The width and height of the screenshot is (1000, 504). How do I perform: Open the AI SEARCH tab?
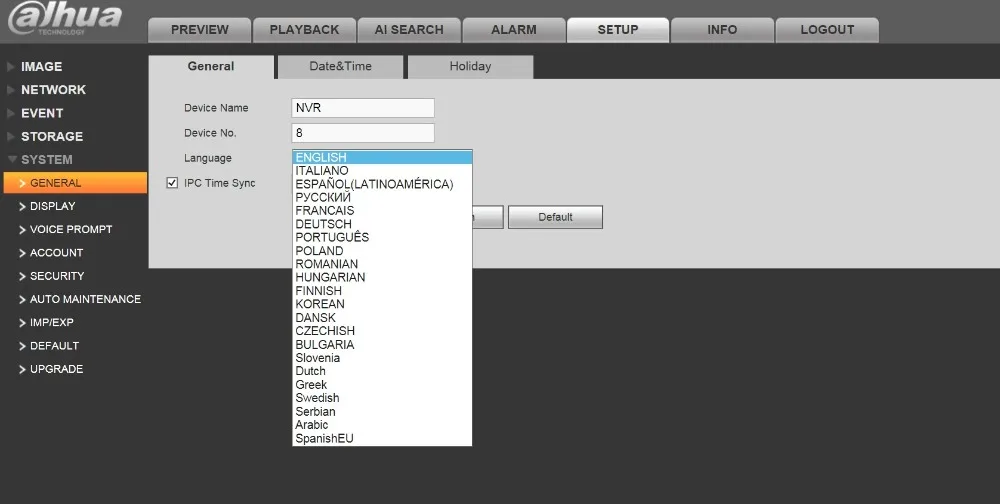tap(409, 30)
